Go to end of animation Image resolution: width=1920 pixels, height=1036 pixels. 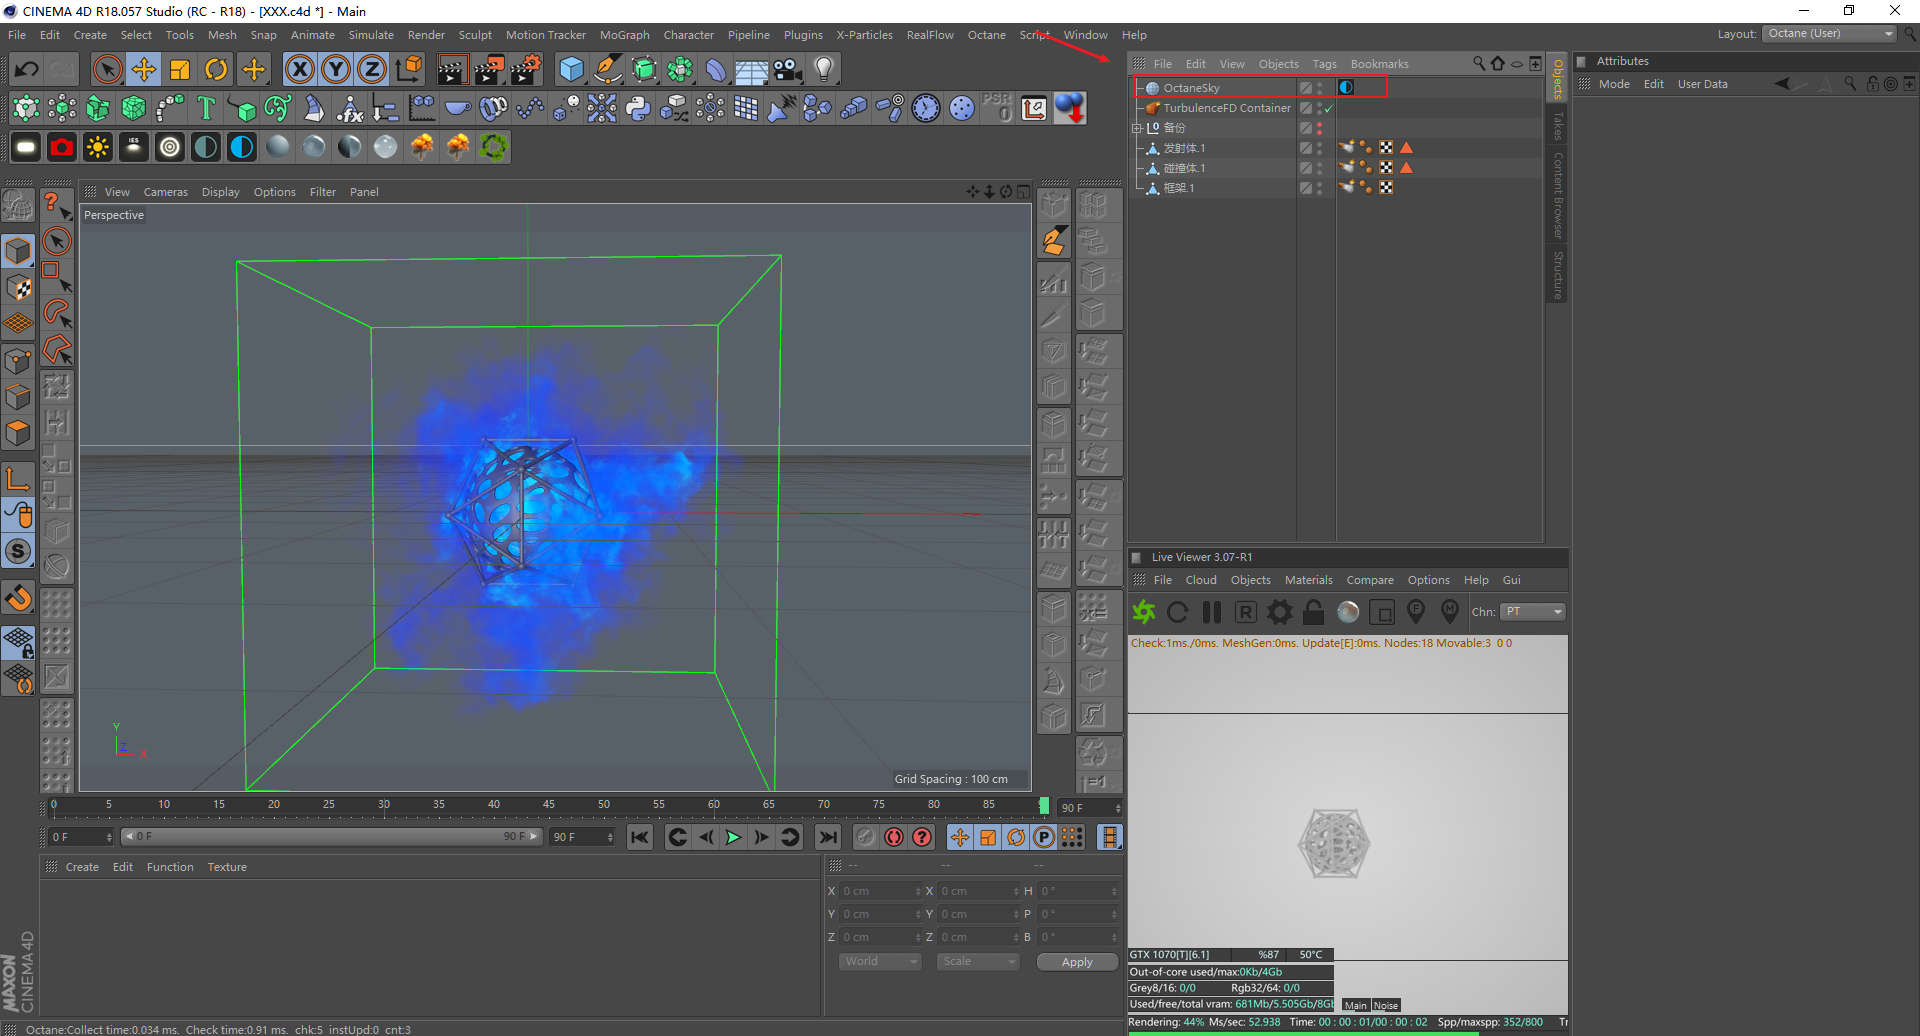(828, 837)
